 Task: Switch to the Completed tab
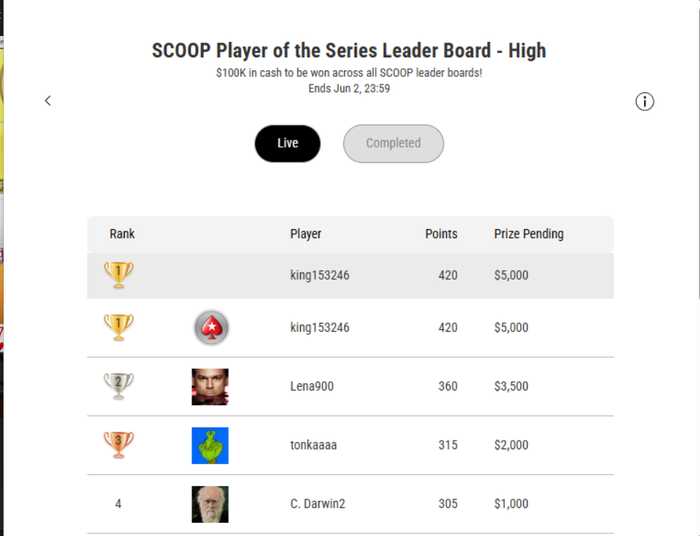[393, 143]
